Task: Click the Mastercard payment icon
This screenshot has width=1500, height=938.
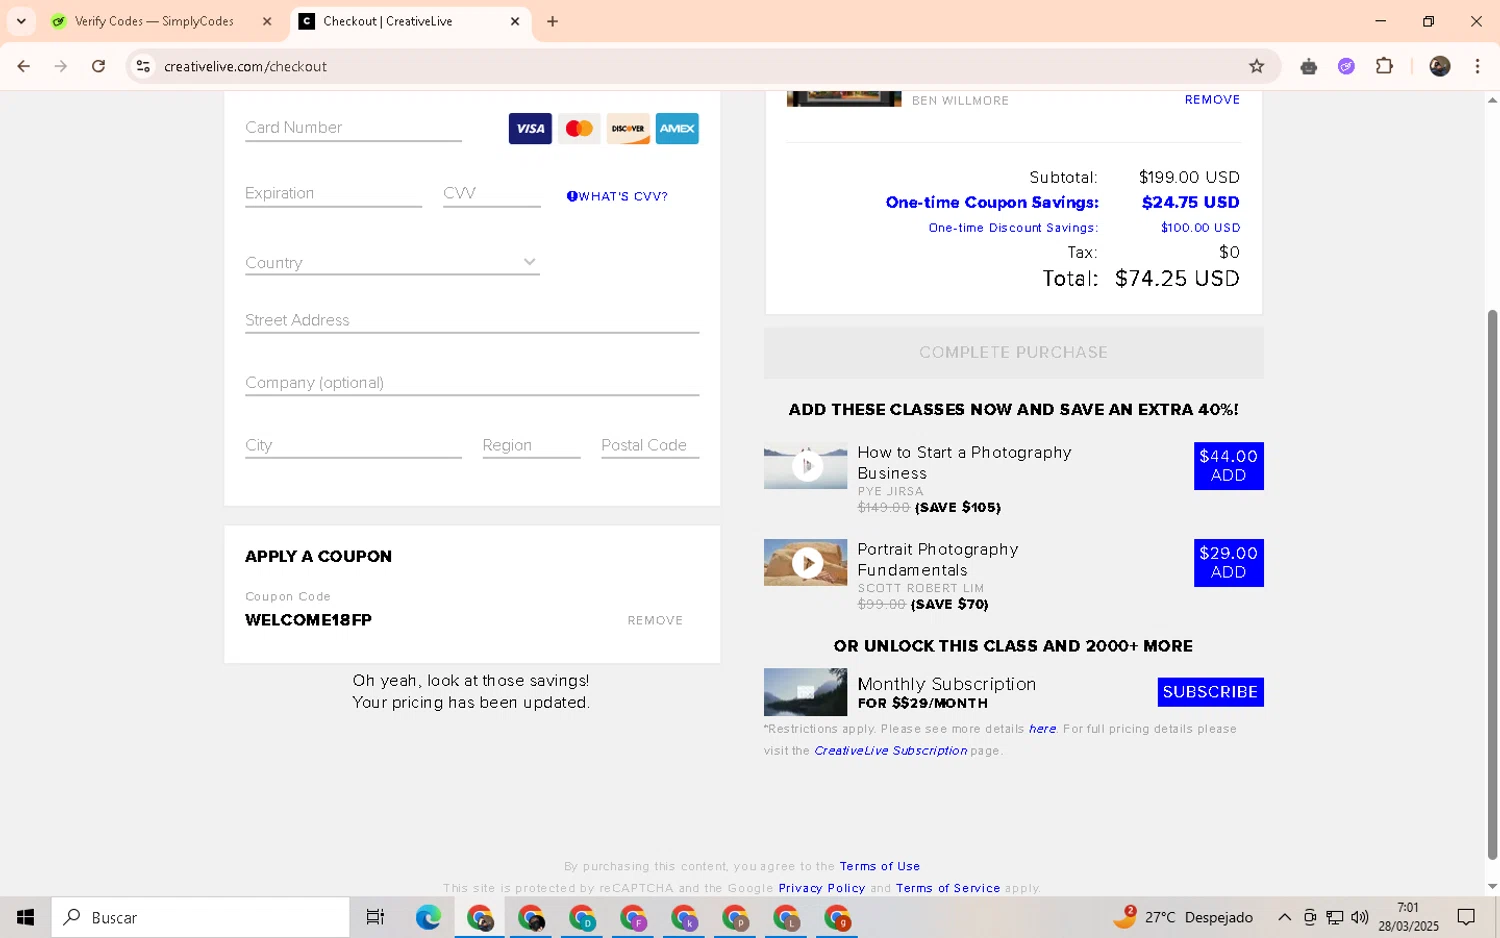Action: click(x=579, y=129)
